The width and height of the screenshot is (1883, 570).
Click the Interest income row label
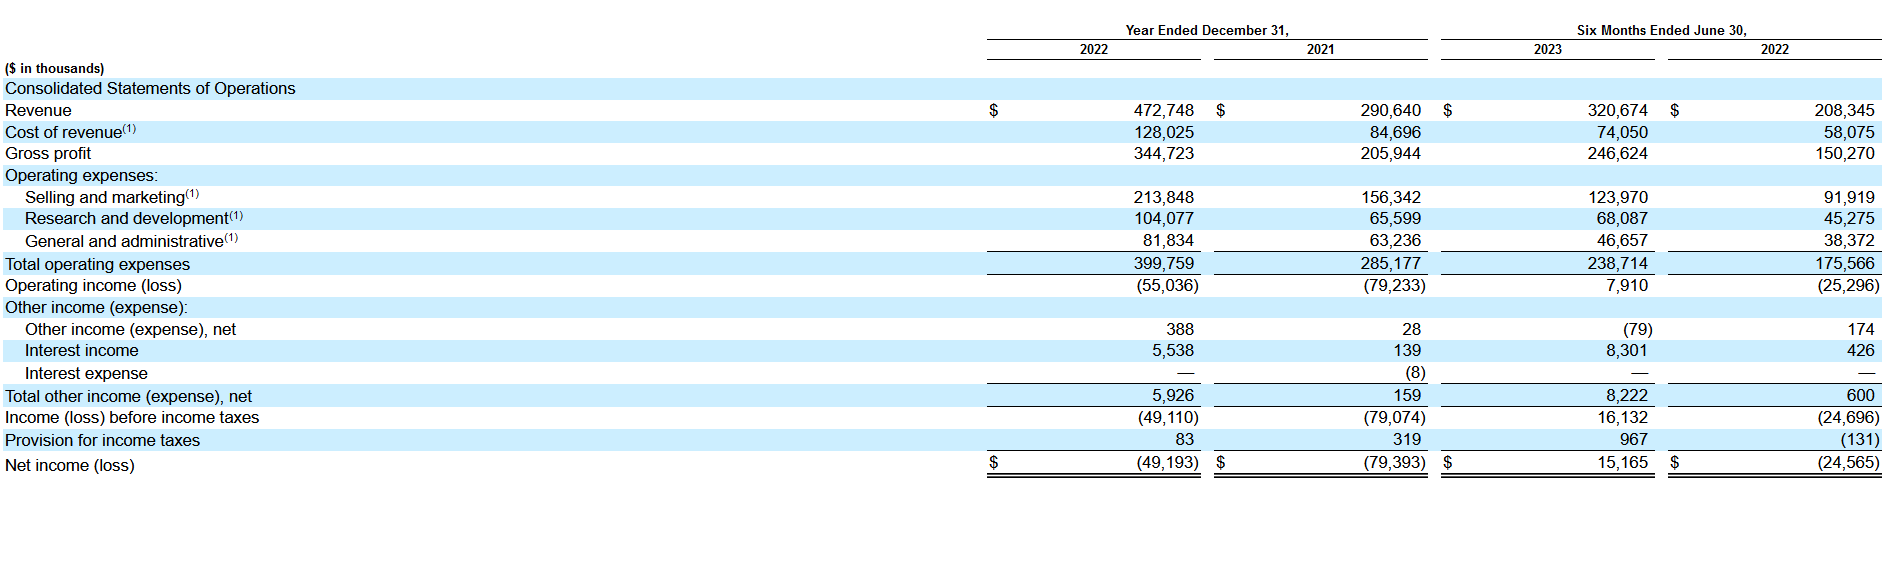tap(82, 350)
